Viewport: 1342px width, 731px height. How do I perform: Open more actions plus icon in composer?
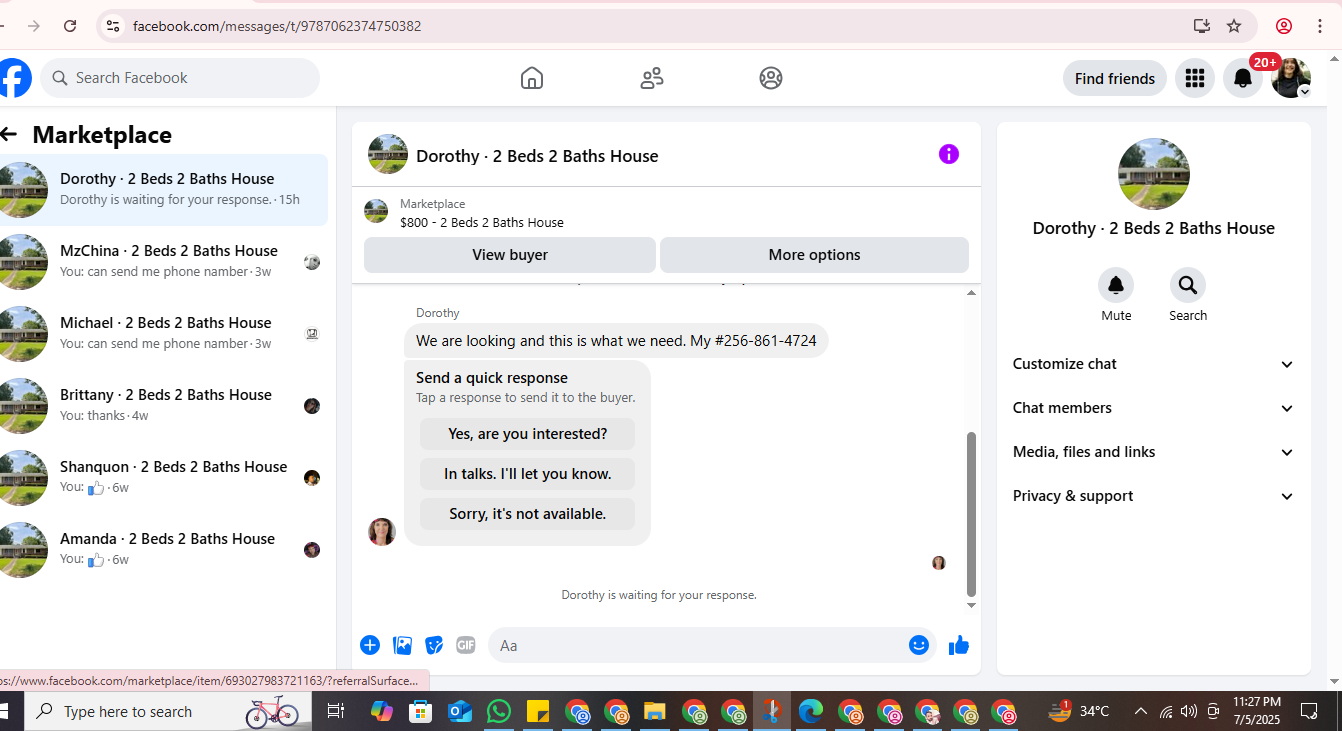[370, 645]
